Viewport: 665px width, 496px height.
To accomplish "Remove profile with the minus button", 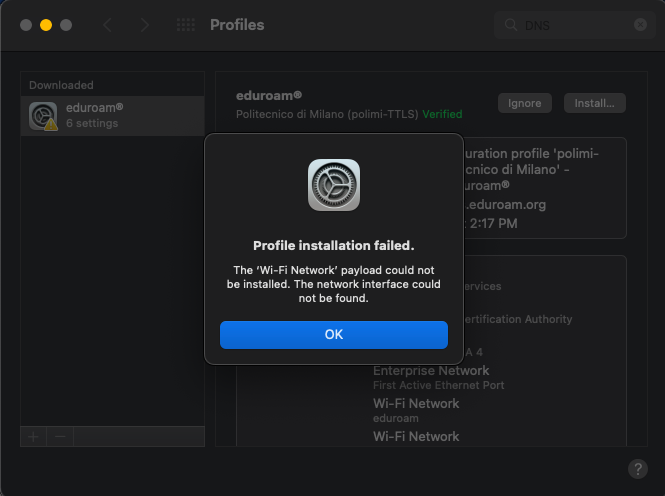I will click(x=60, y=437).
